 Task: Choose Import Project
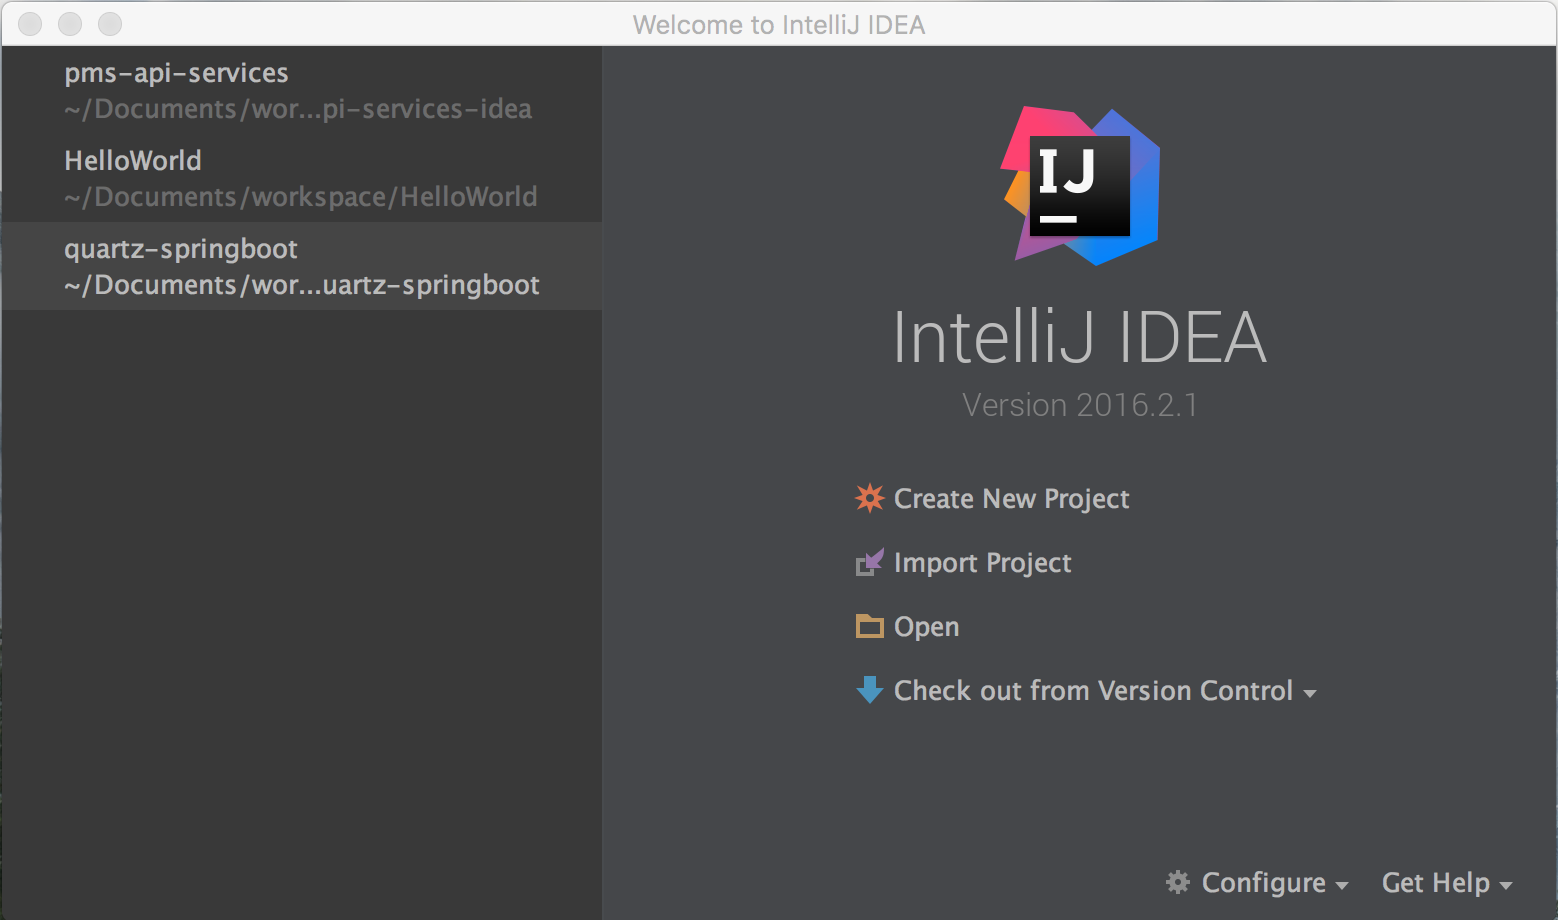[x=982, y=563]
